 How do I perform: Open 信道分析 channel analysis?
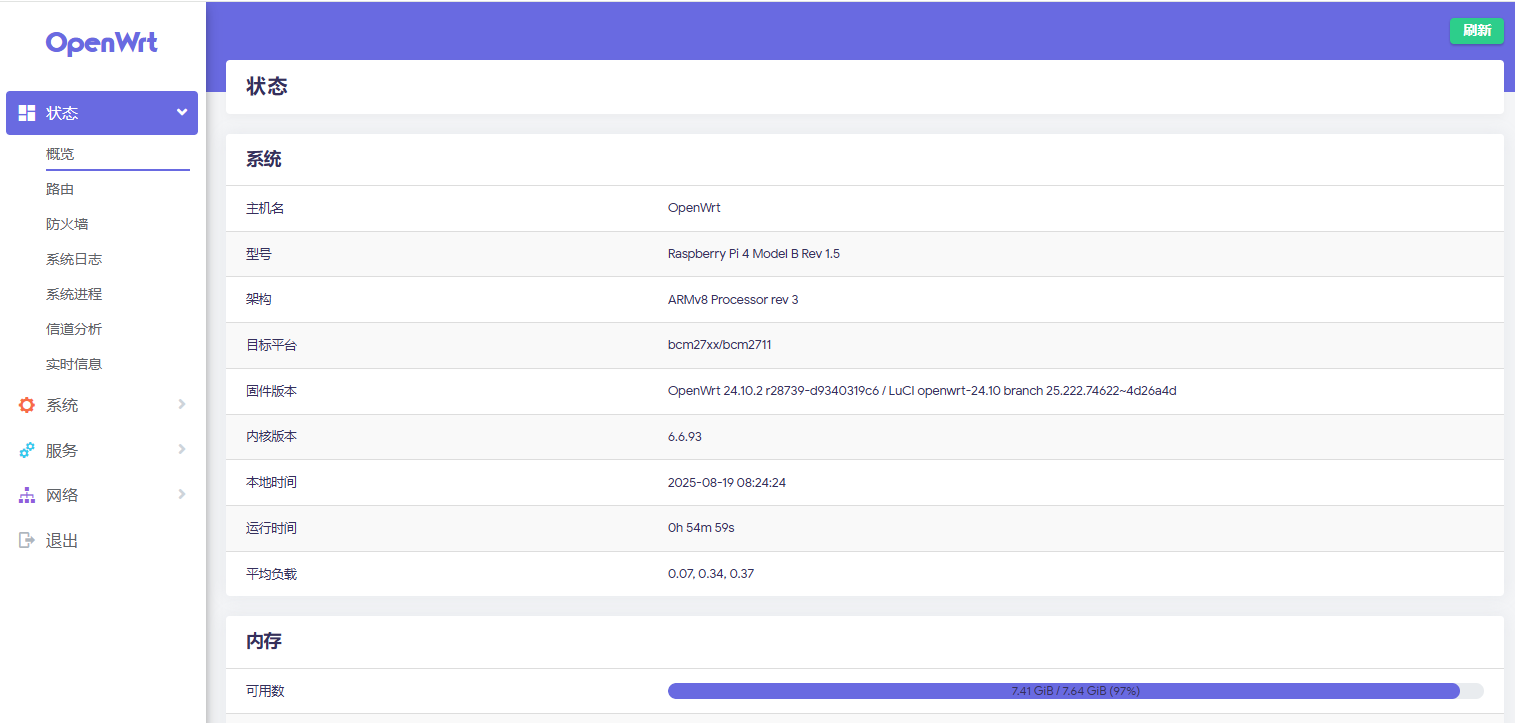(74, 329)
